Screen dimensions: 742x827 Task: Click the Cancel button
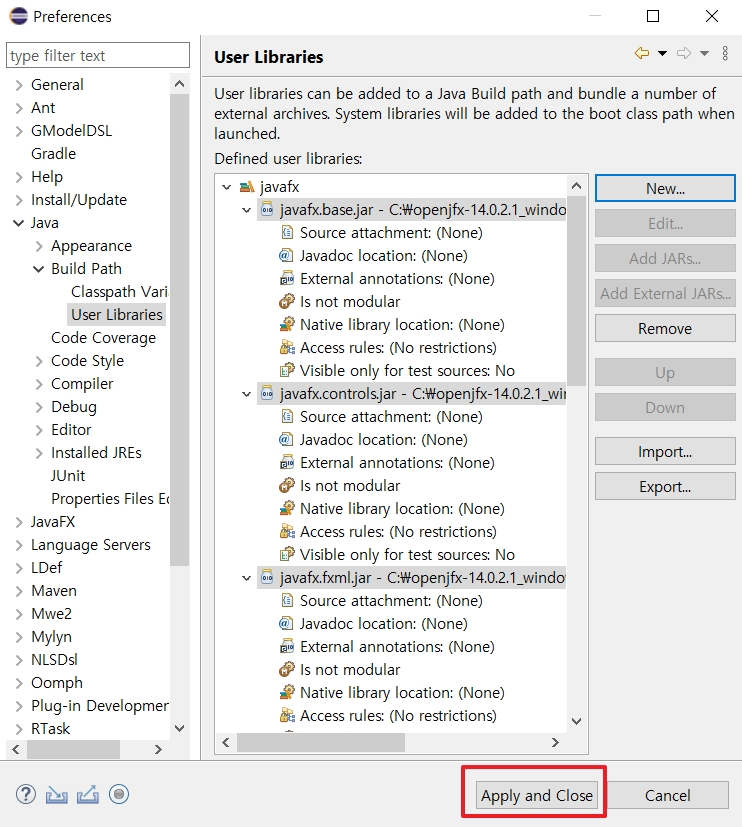tap(668, 795)
